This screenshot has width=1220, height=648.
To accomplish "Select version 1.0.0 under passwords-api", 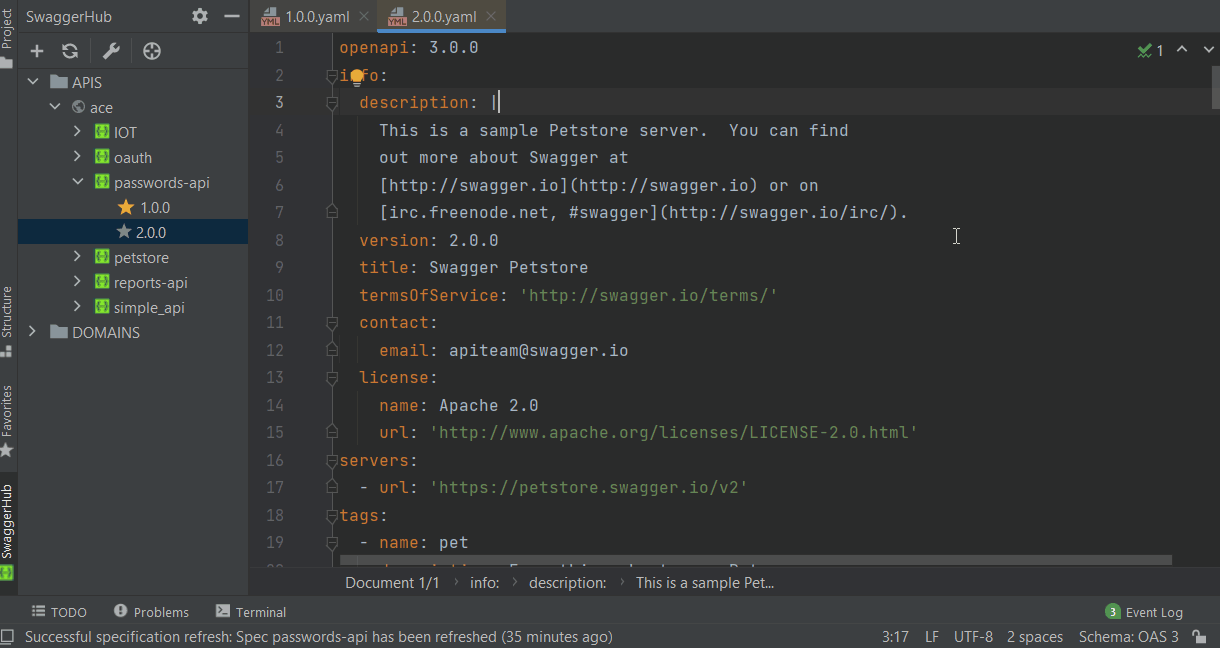I will pos(154,207).
